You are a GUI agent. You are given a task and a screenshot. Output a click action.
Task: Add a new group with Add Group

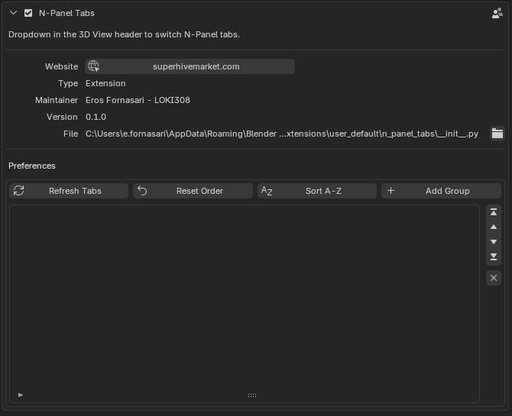click(441, 191)
